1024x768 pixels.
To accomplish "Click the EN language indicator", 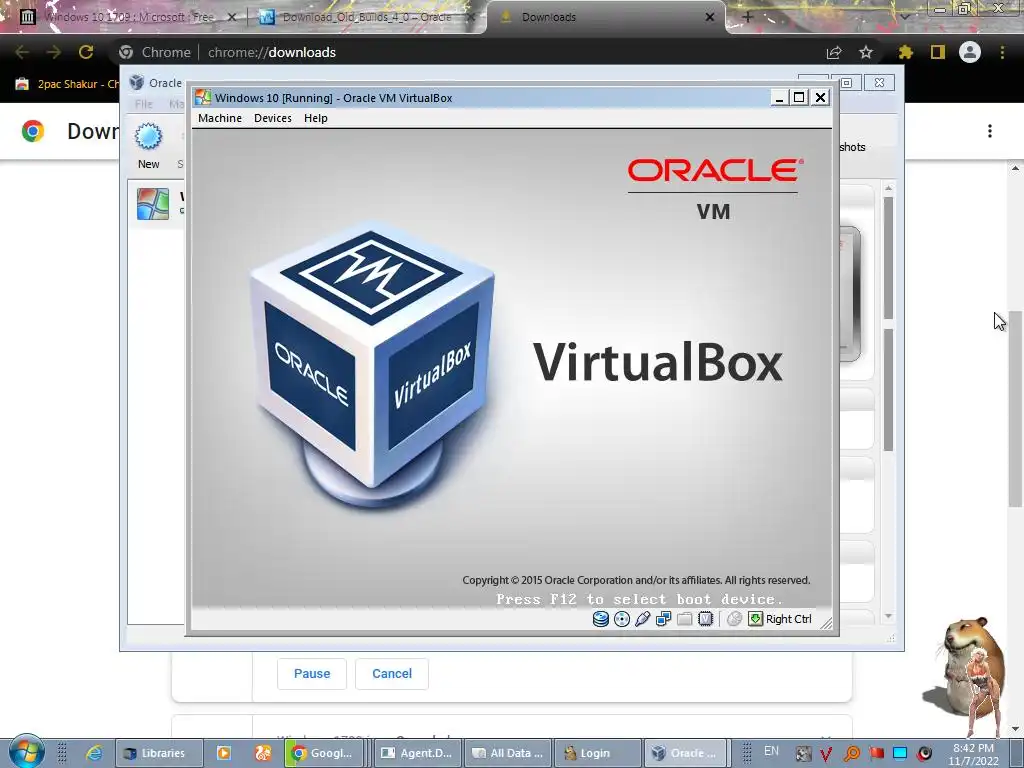I will 771,751.
